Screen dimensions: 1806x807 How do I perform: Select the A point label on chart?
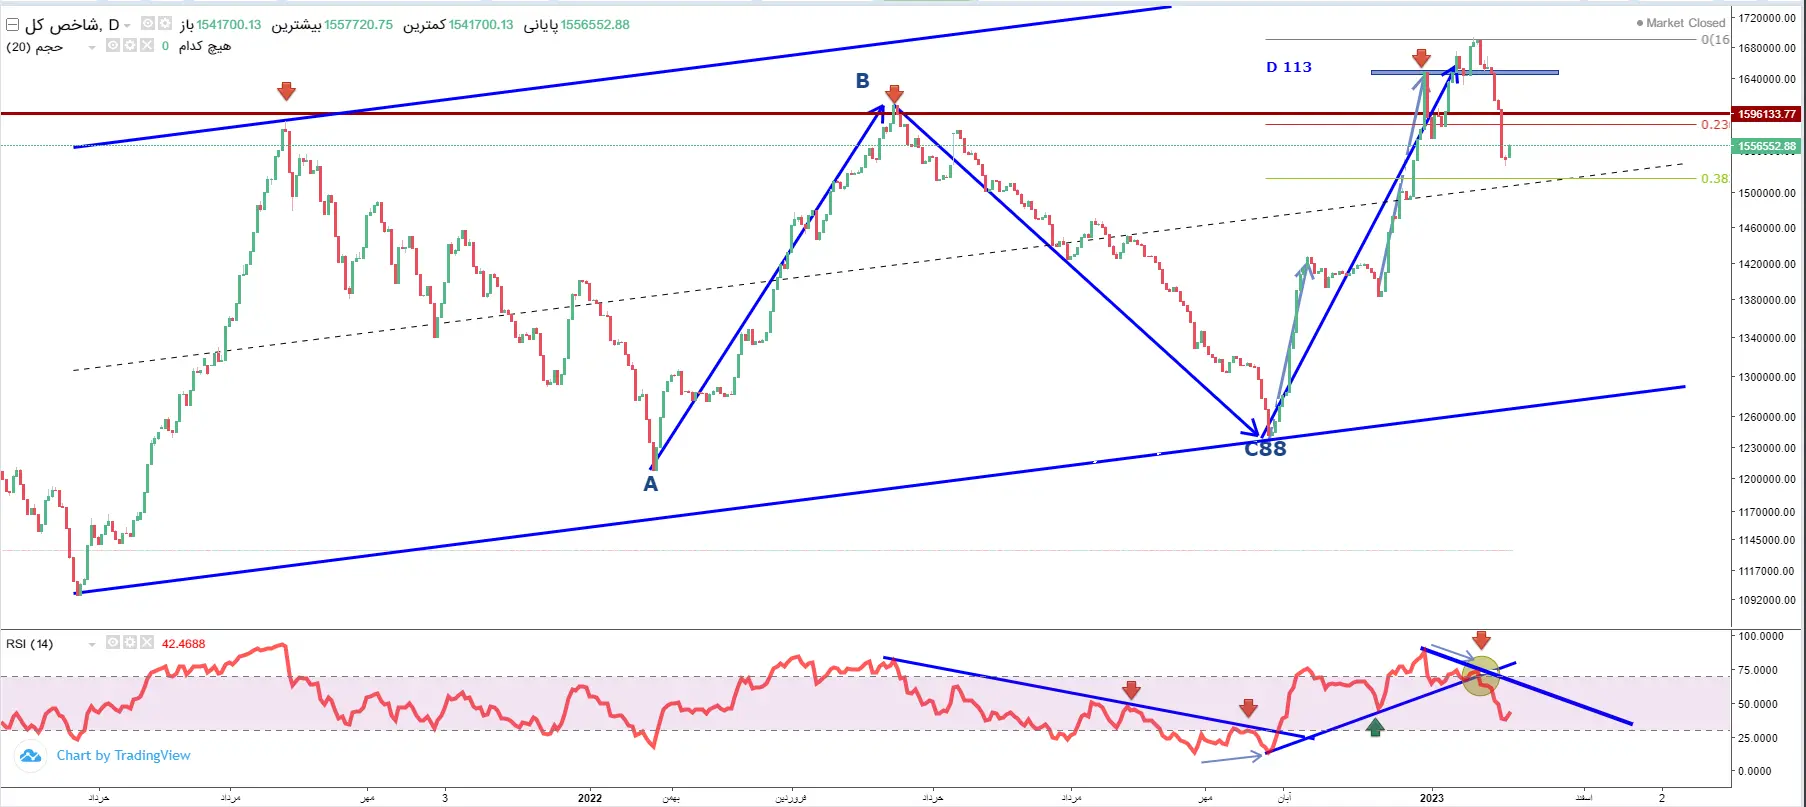click(x=650, y=484)
